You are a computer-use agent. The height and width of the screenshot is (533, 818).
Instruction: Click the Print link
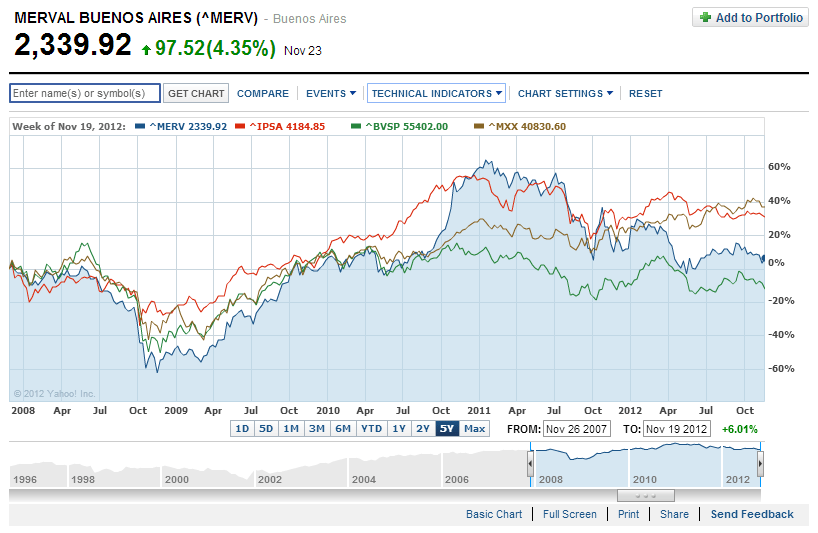point(629,514)
